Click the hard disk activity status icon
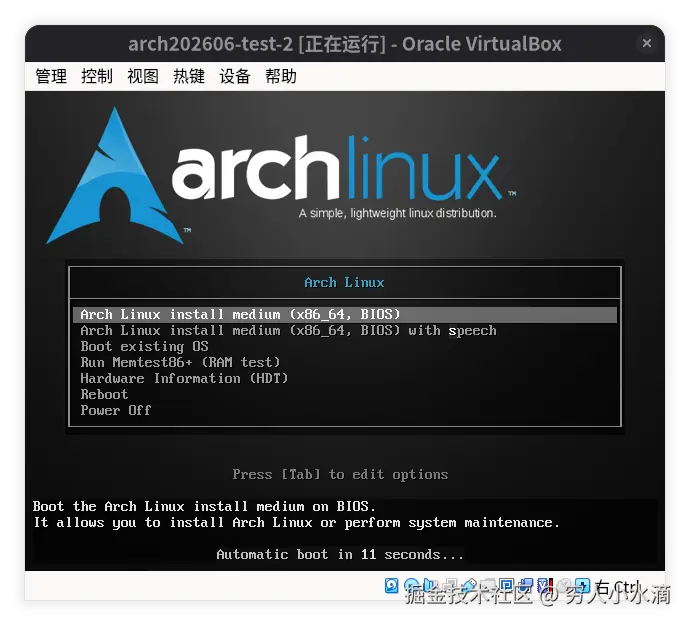690x625 pixels. (391, 585)
